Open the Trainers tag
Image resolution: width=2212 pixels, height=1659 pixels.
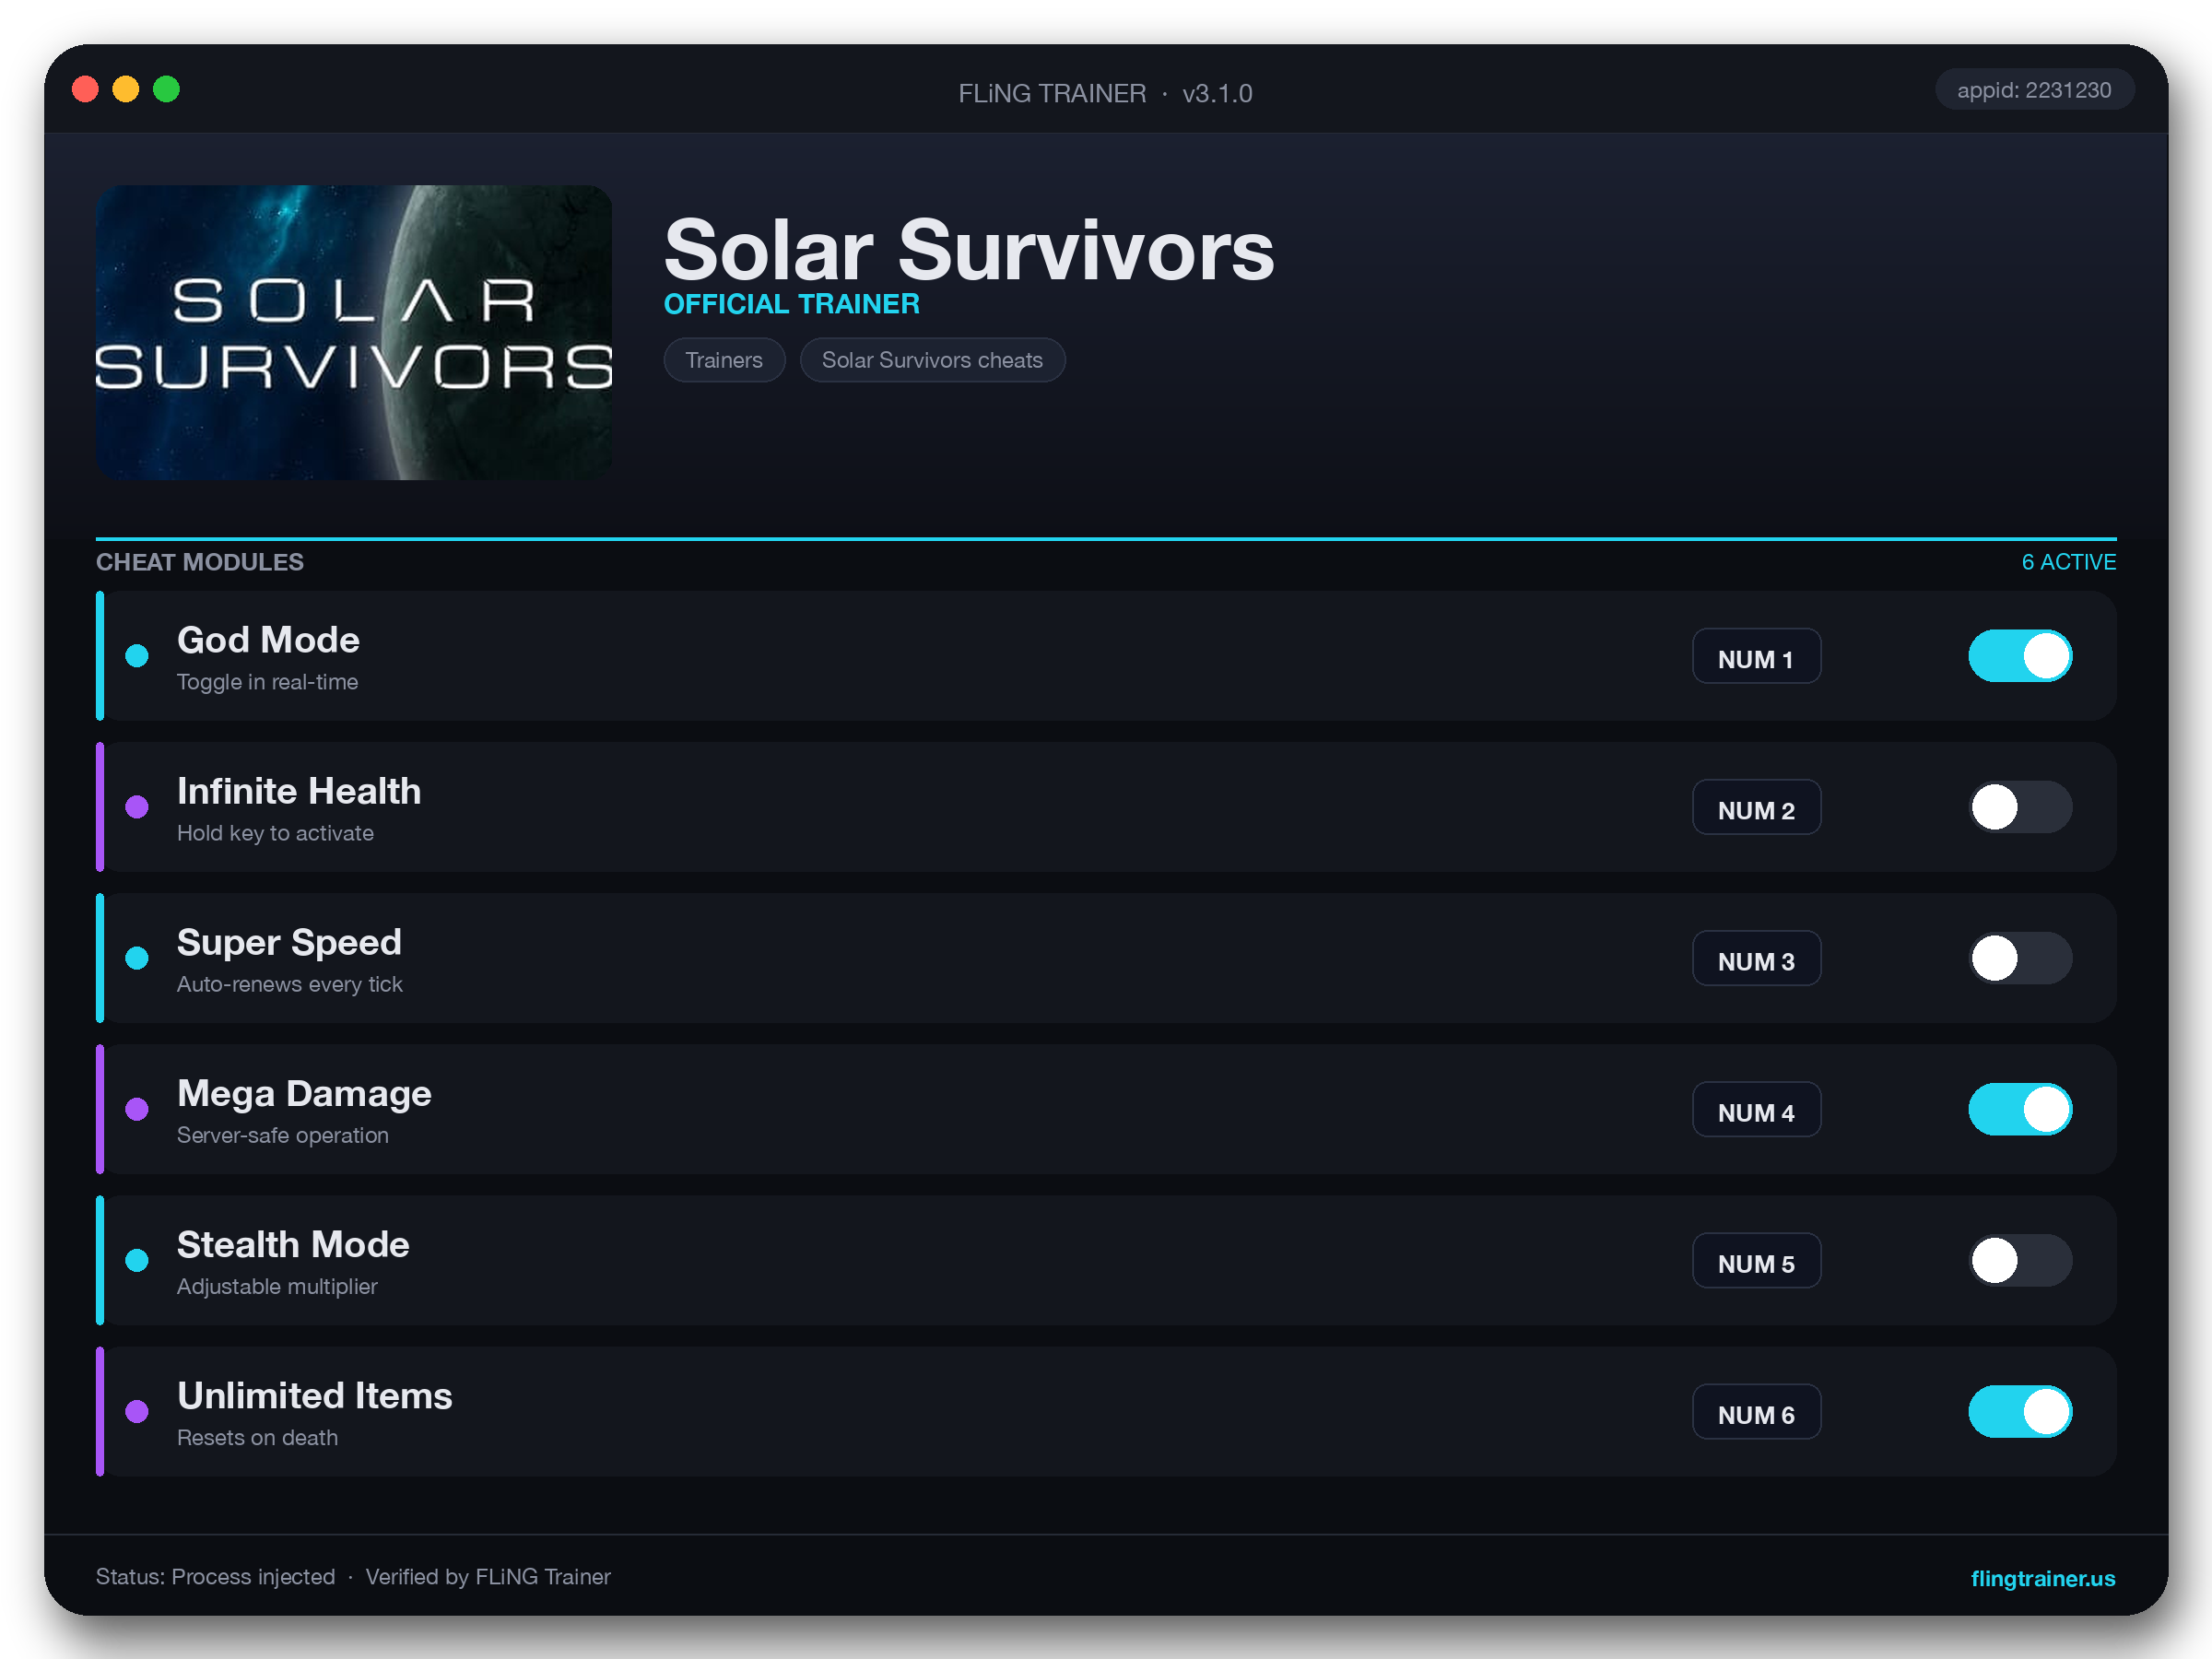(724, 360)
